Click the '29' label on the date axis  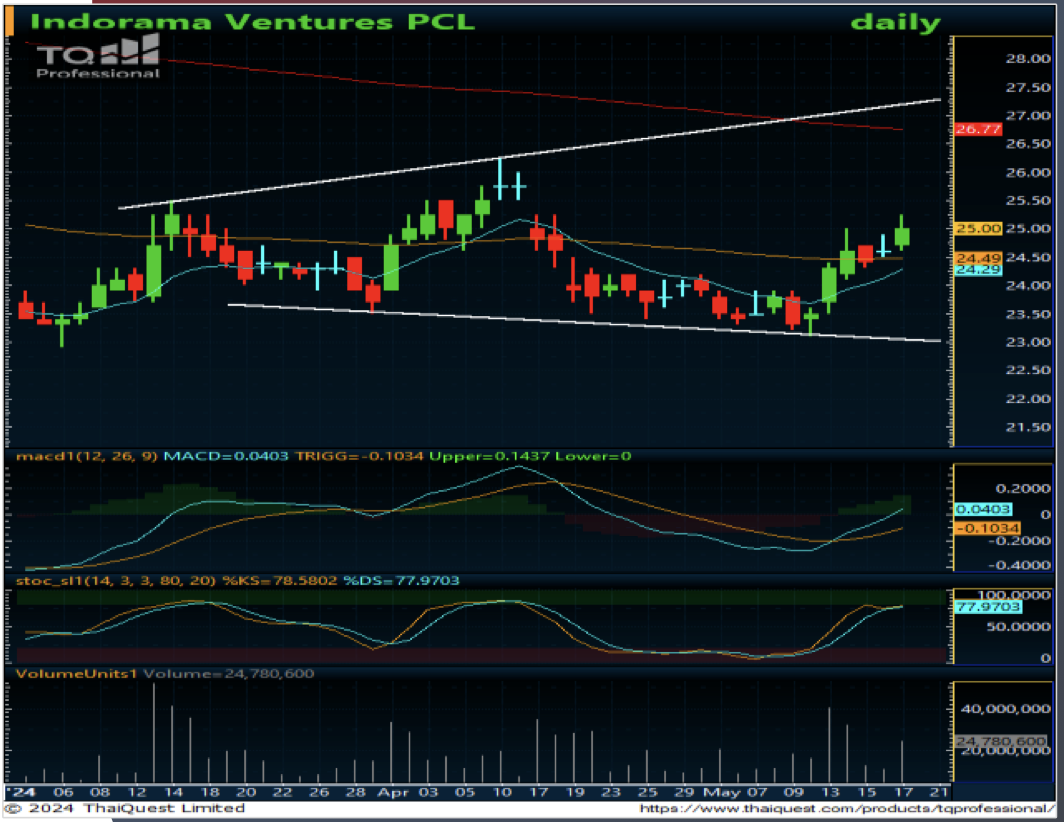tap(684, 792)
